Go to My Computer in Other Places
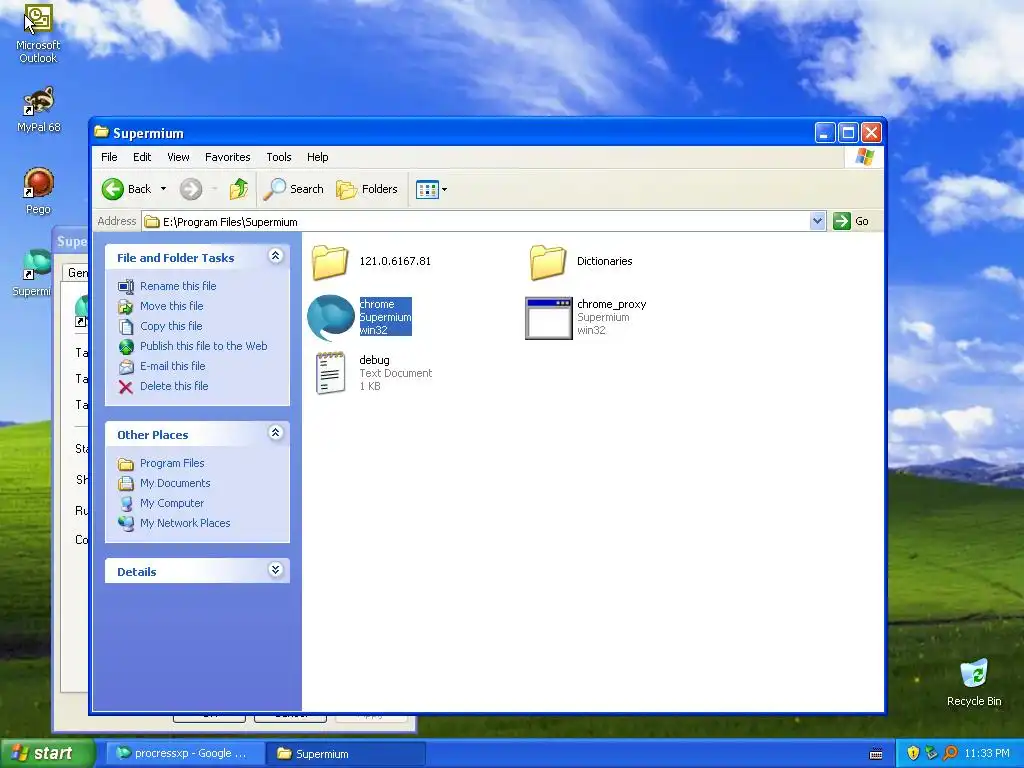This screenshot has height=768, width=1024. click(x=172, y=503)
